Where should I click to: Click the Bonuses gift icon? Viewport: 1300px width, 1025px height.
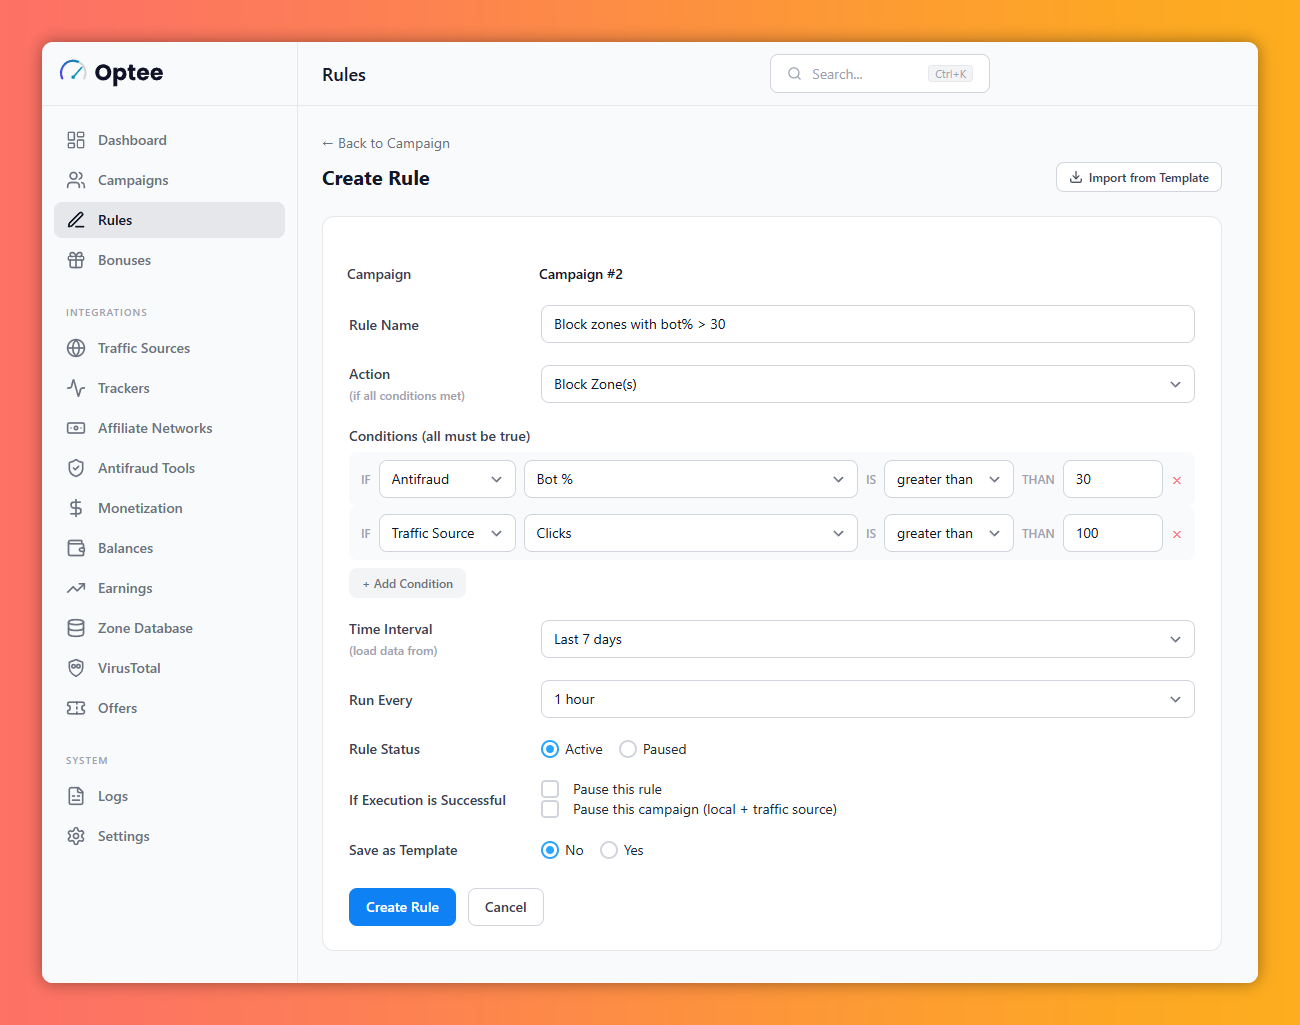pyautogui.click(x=76, y=260)
